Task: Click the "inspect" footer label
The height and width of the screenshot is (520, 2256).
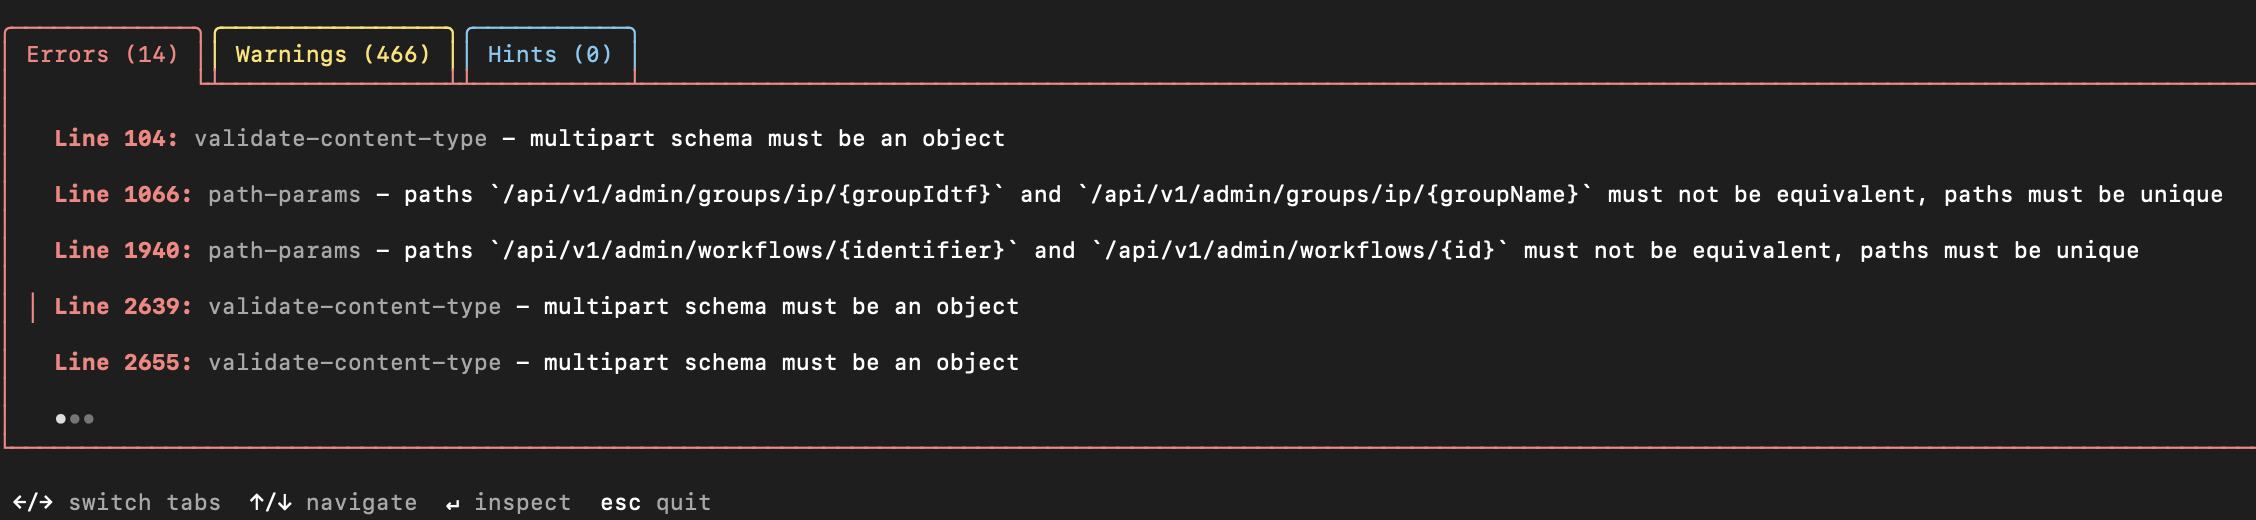Action: (x=522, y=502)
